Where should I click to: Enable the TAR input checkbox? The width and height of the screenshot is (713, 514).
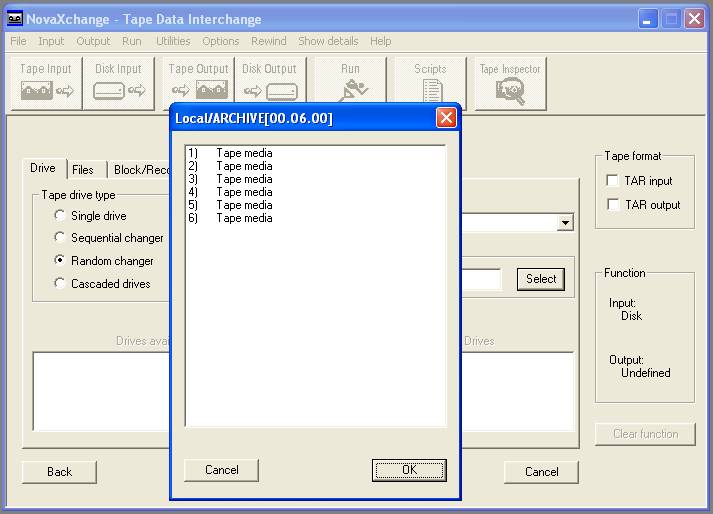click(x=613, y=181)
